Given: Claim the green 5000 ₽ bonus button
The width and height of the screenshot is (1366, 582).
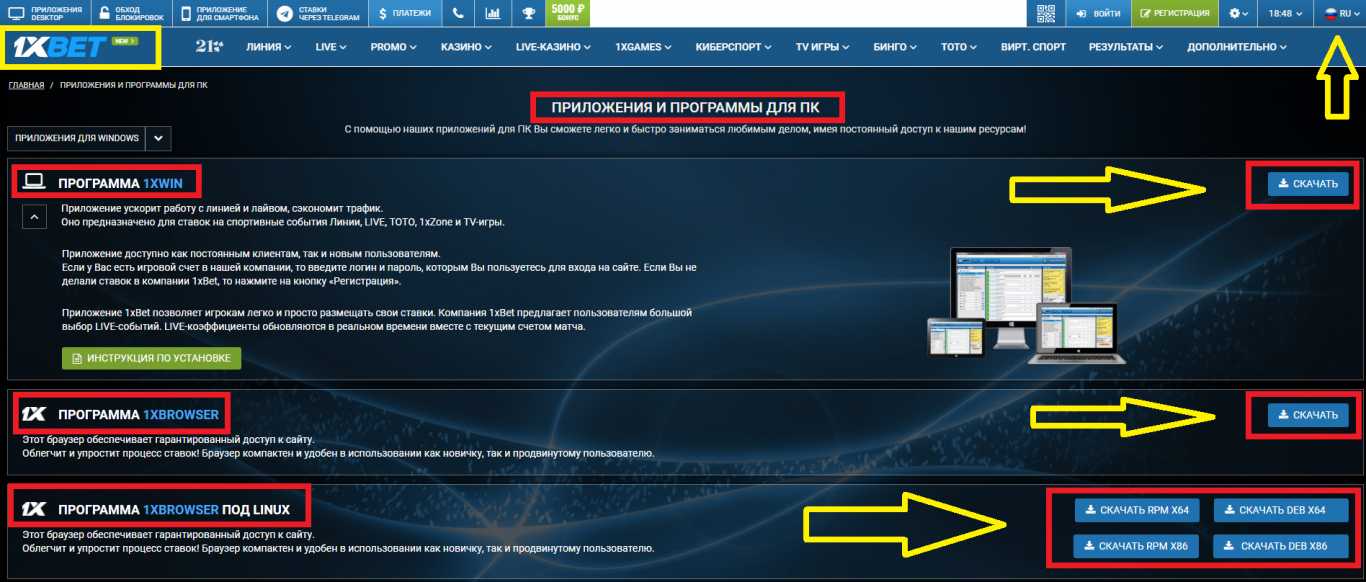Looking at the screenshot, I should [567, 13].
